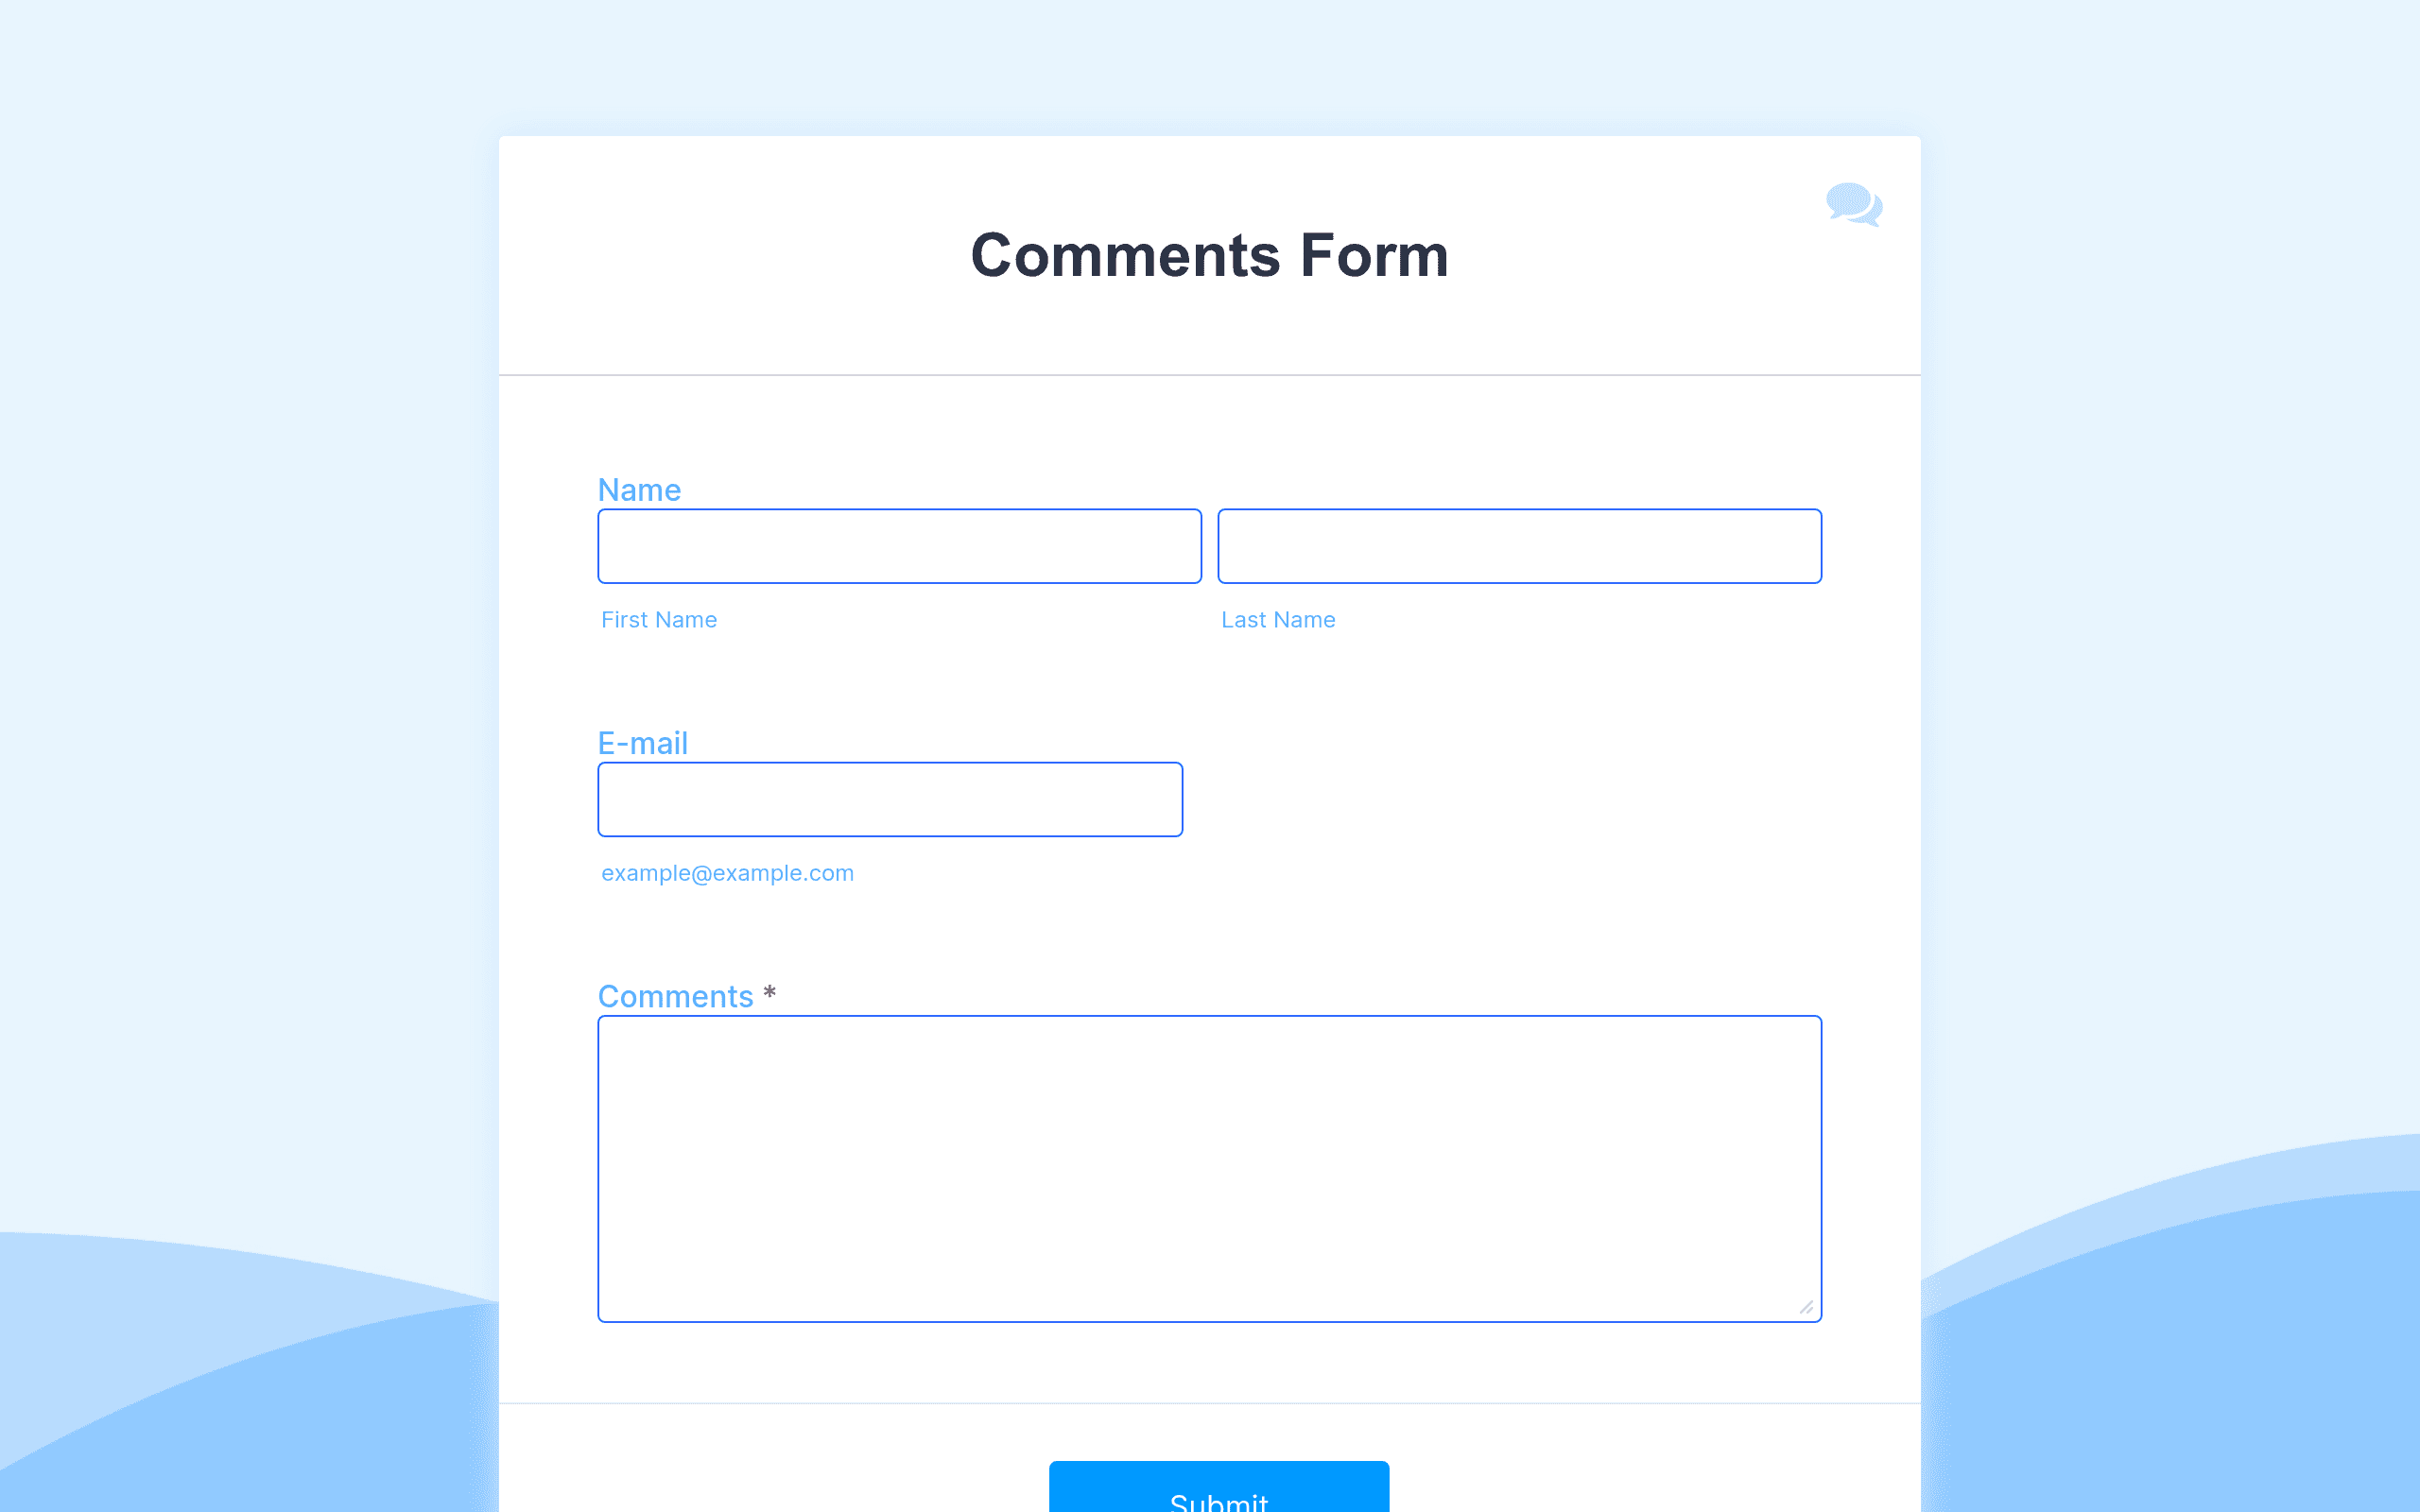Click the divider line below the heading
This screenshot has width=2420, height=1512.
[1209, 375]
